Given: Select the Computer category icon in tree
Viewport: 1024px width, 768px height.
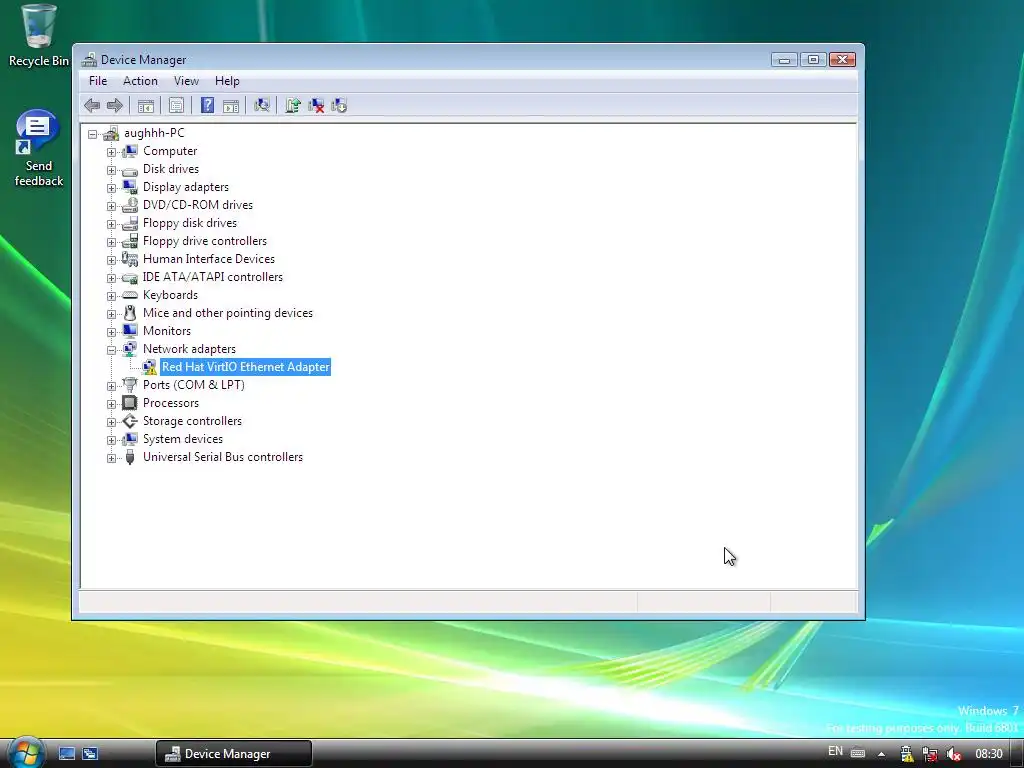Looking at the screenshot, I should [130, 151].
